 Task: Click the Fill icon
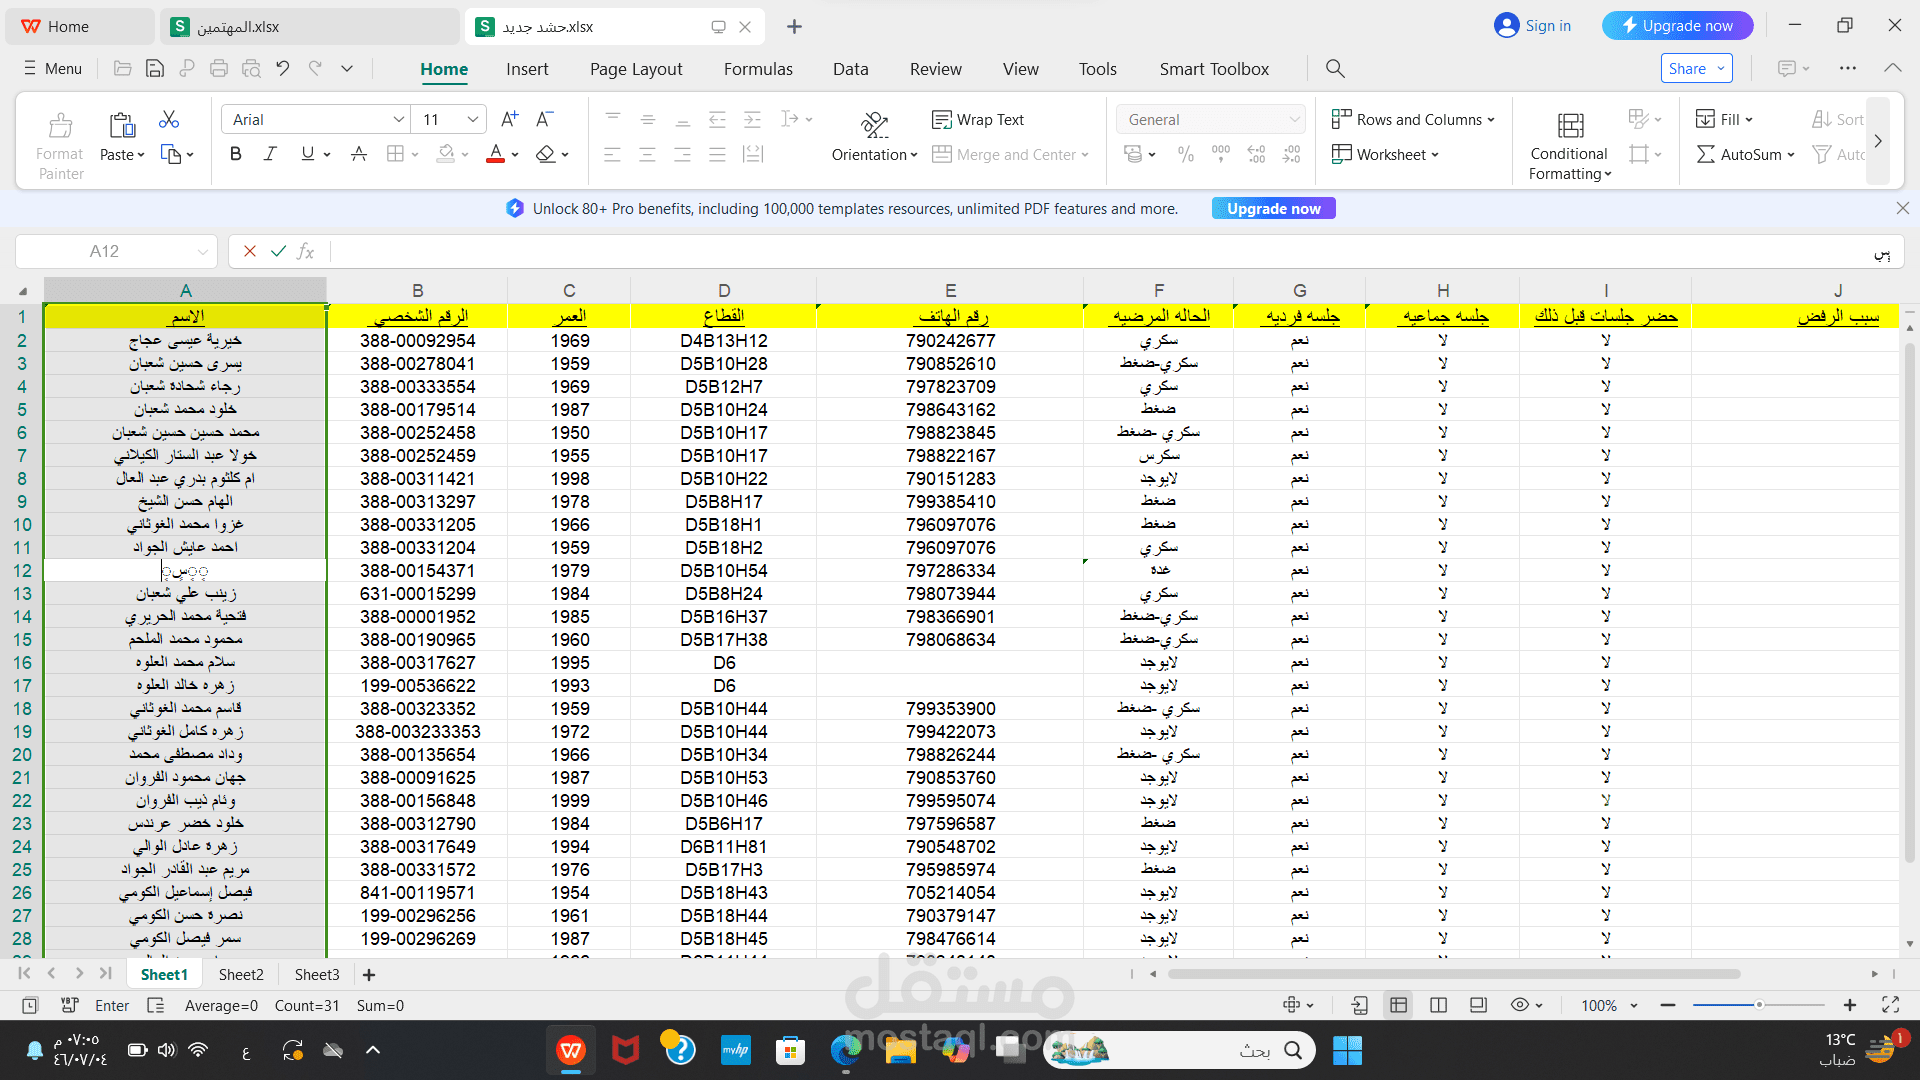coord(1706,119)
